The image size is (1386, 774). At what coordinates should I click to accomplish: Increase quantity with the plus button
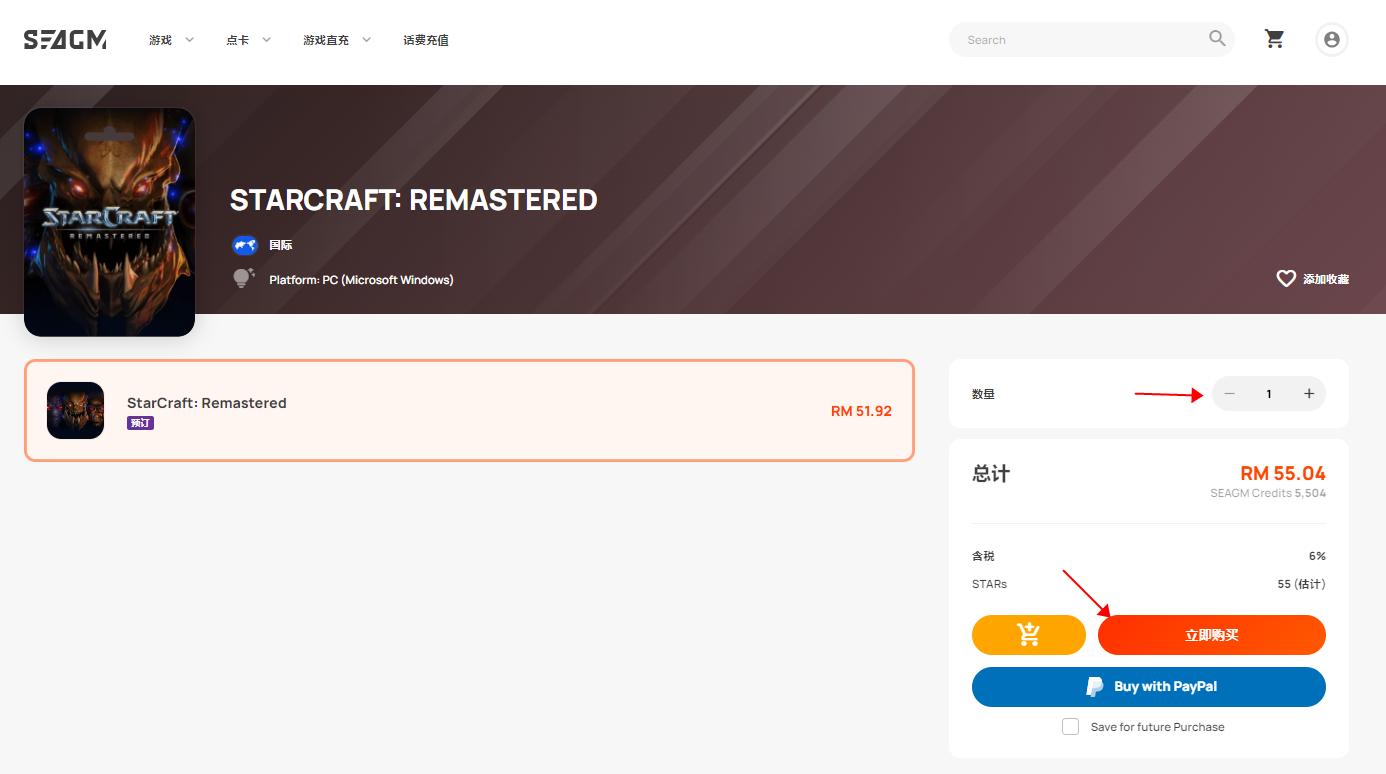pyautogui.click(x=1309, y=394)
